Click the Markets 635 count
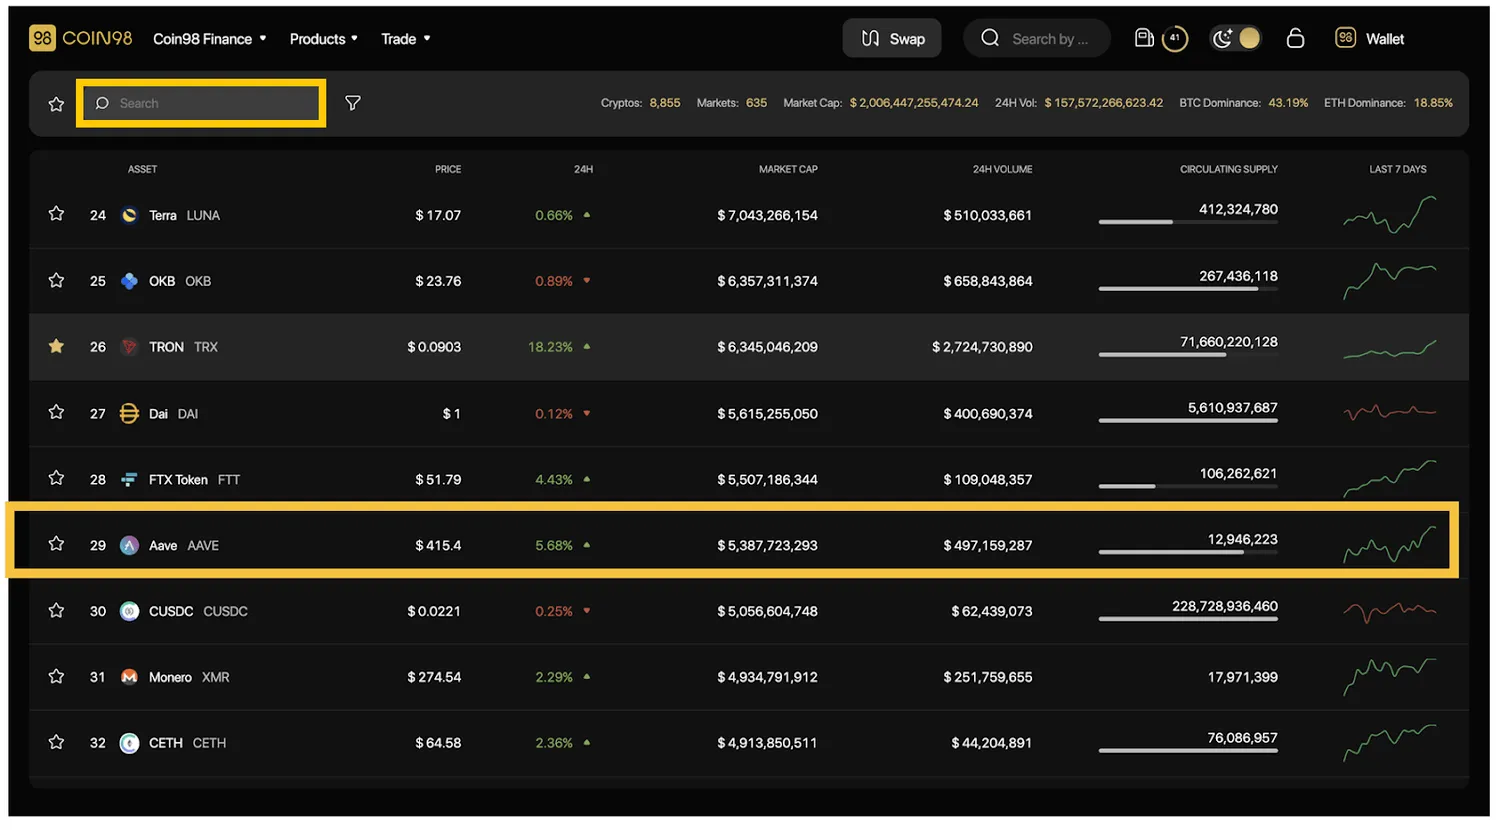Screen dimensions: 1500x830 coord(756,103)
